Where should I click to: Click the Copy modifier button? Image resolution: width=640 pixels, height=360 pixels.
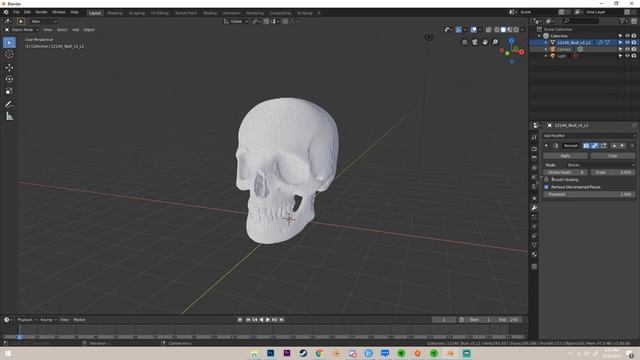click(613, 156)
